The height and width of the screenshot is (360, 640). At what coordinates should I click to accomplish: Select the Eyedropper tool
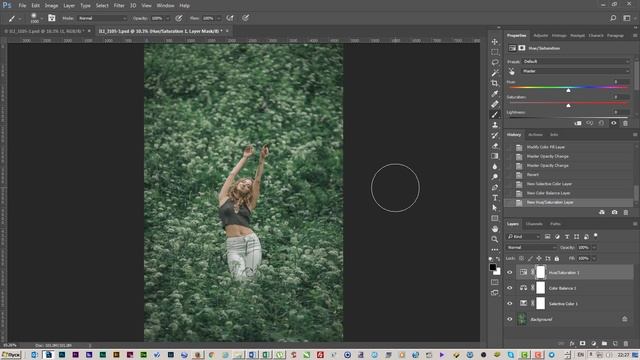[x=495, y=94]
